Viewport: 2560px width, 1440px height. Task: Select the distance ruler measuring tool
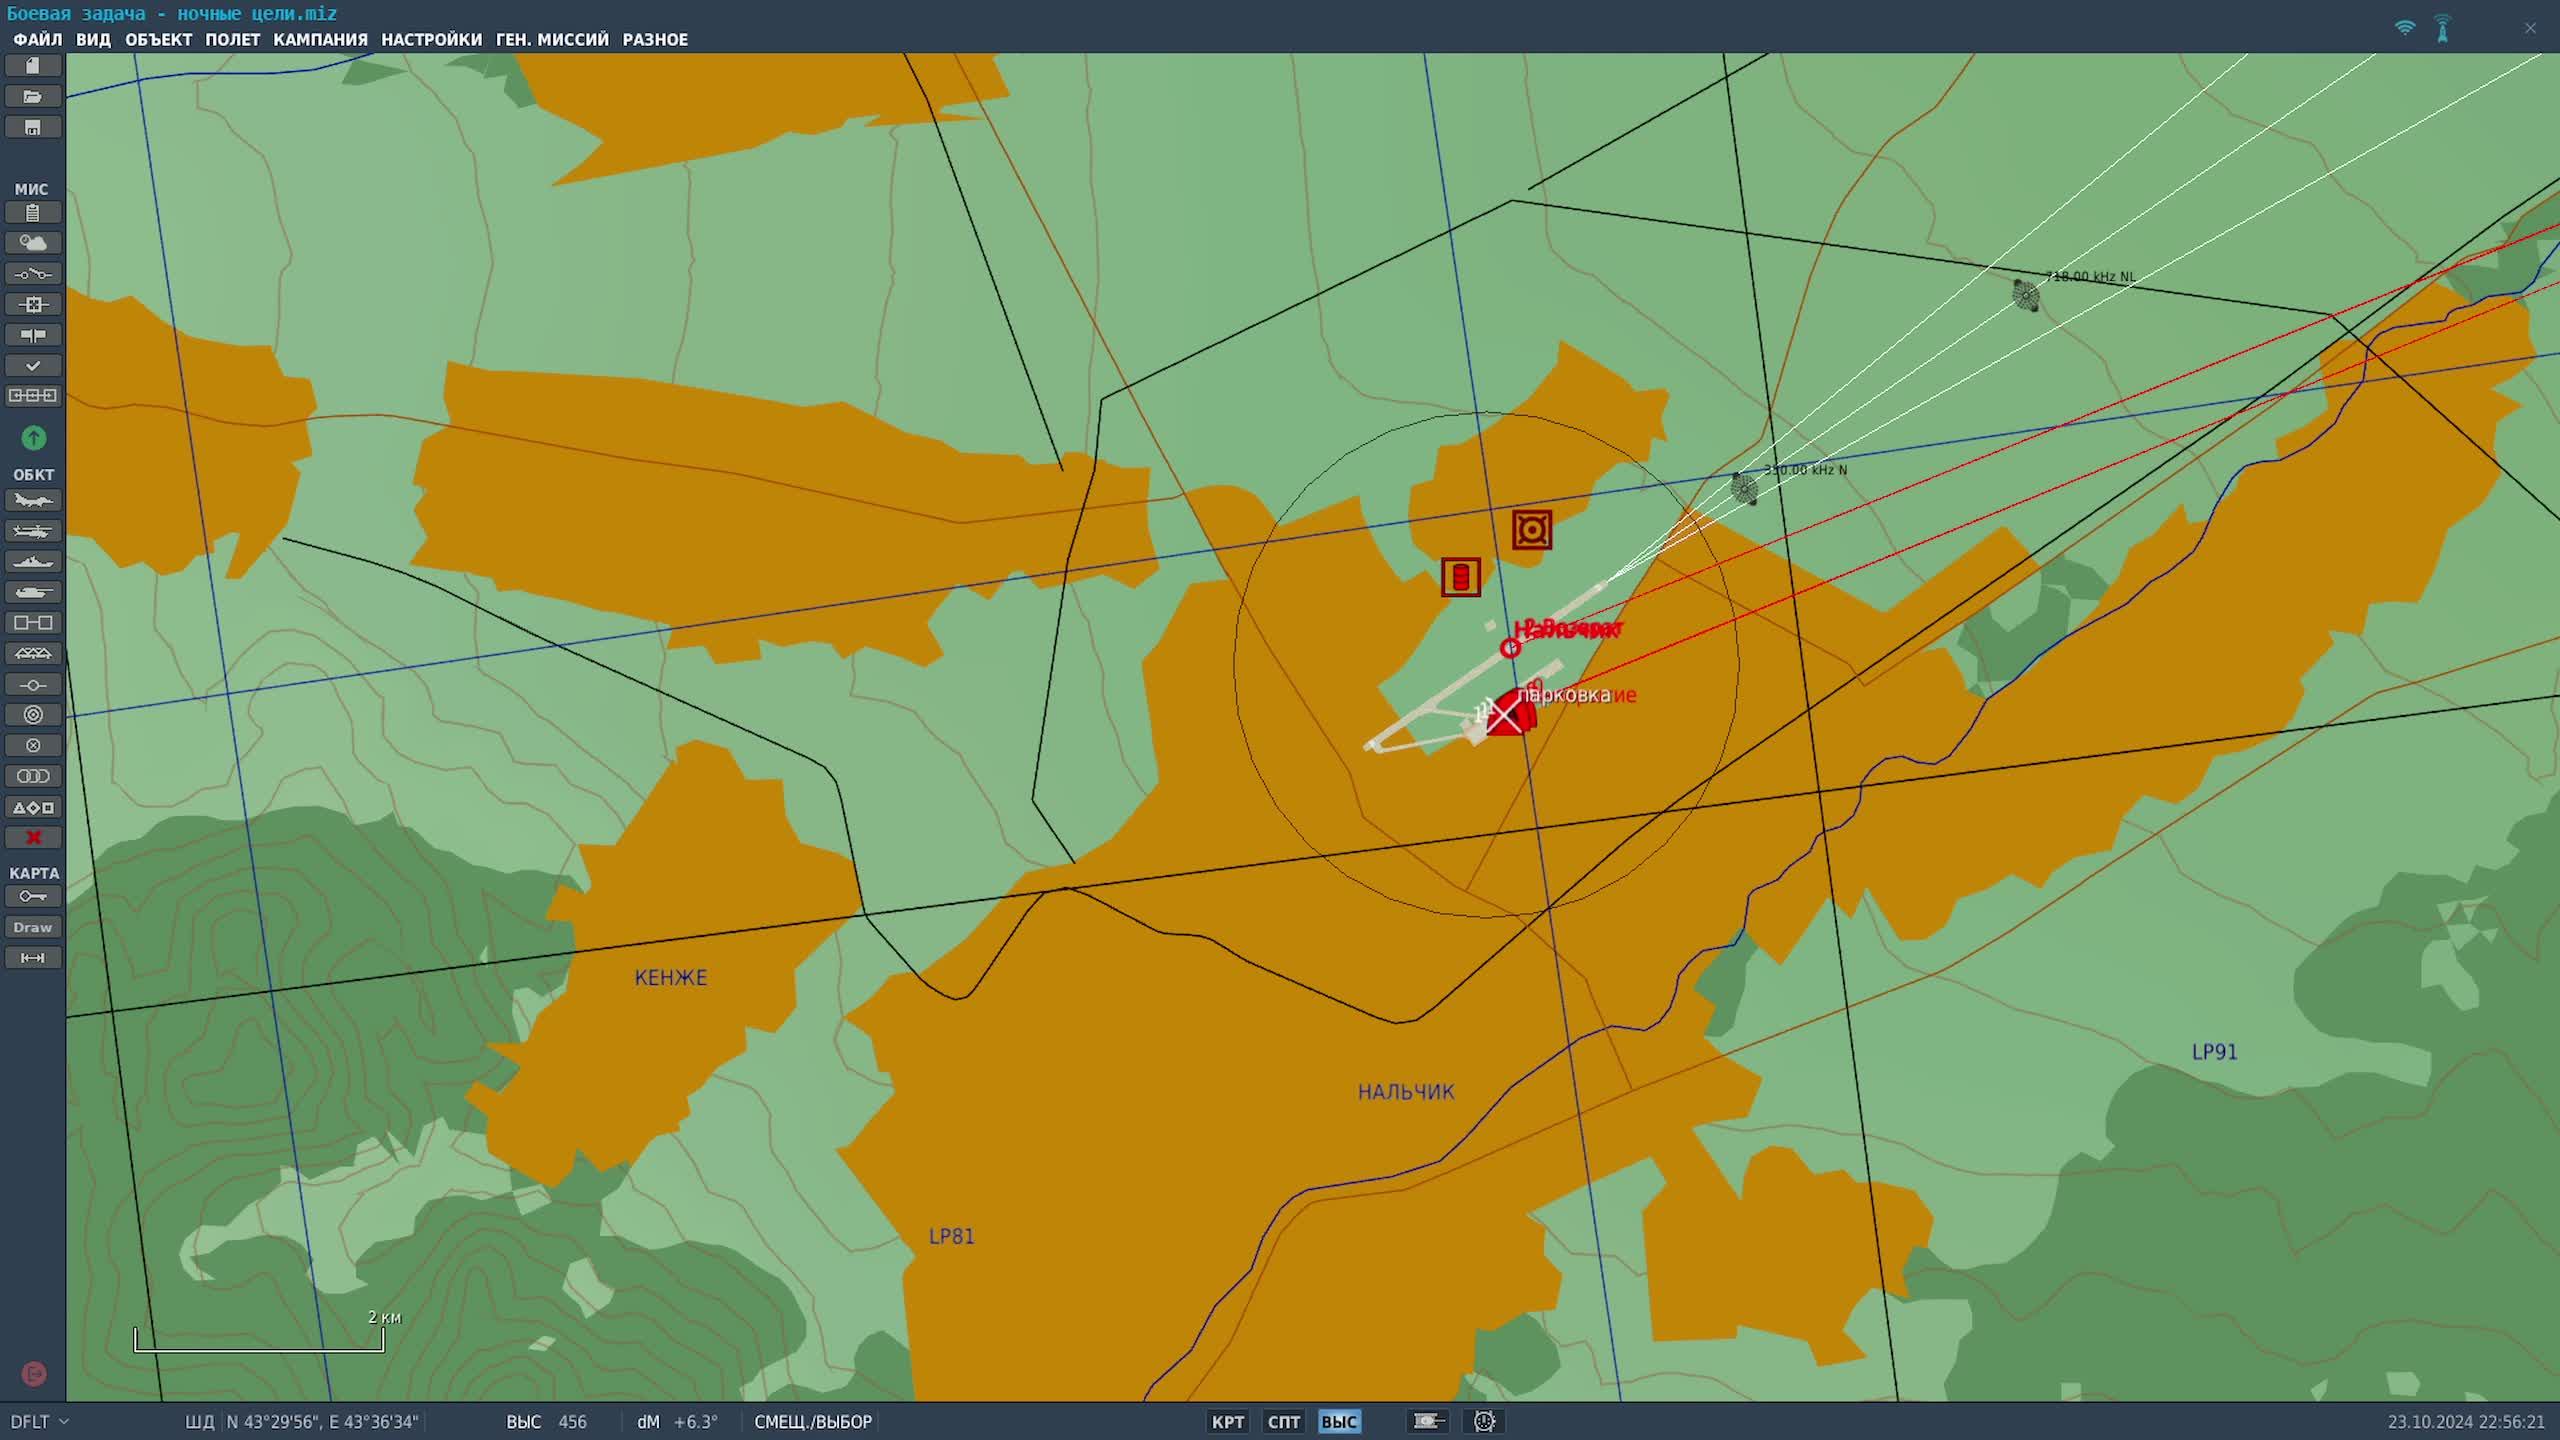pyautogui.click(x=33, y=958)
